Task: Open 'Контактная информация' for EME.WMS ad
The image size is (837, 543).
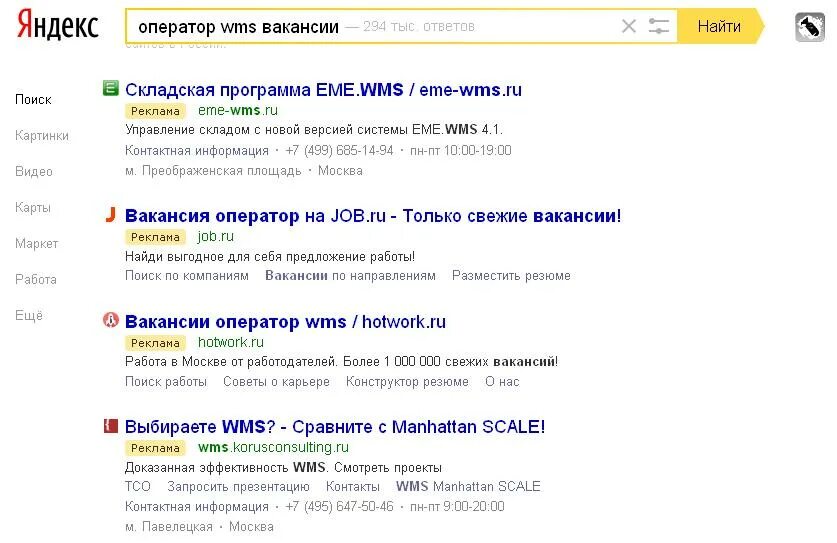Action: [x=196, y=151]
